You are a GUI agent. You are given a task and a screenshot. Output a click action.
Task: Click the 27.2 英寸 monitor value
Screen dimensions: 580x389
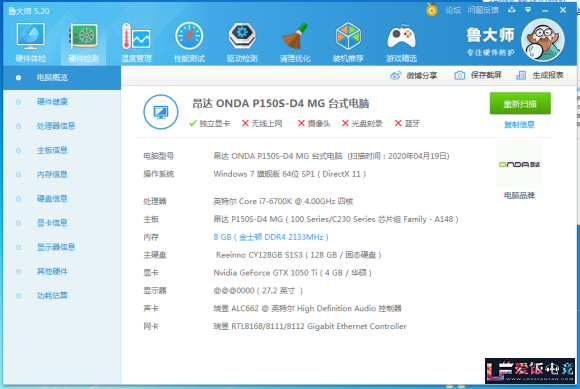coord(258,291)
